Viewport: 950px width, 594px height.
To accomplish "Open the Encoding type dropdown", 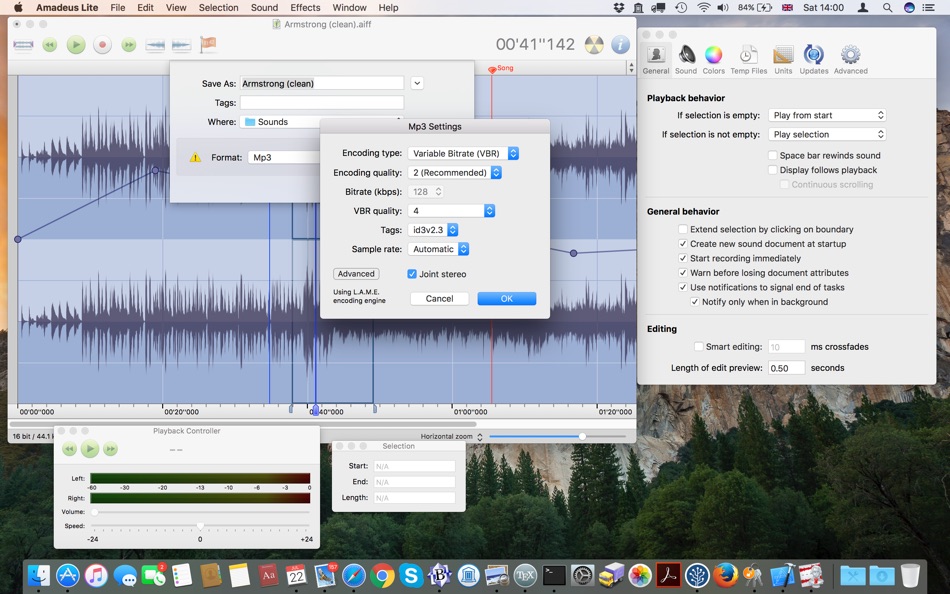I will coord(461,153).
